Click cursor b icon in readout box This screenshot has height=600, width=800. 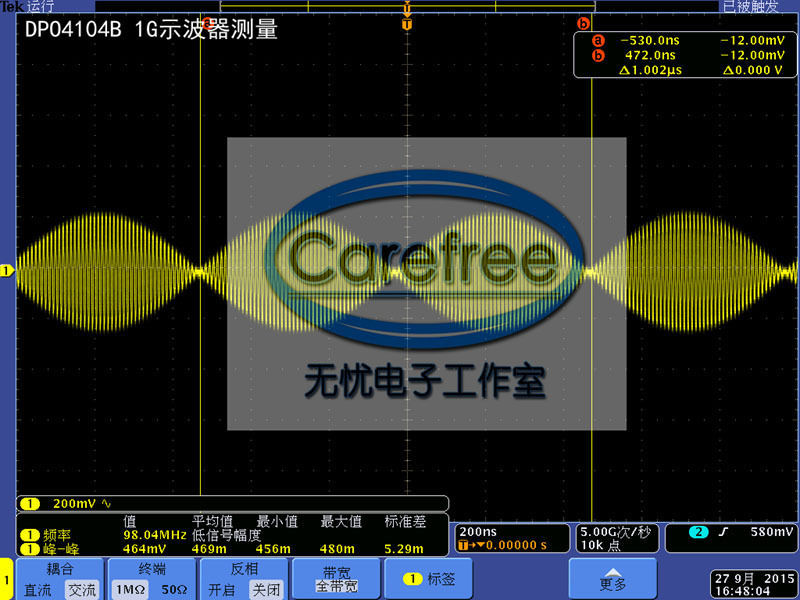click(598, 56)
